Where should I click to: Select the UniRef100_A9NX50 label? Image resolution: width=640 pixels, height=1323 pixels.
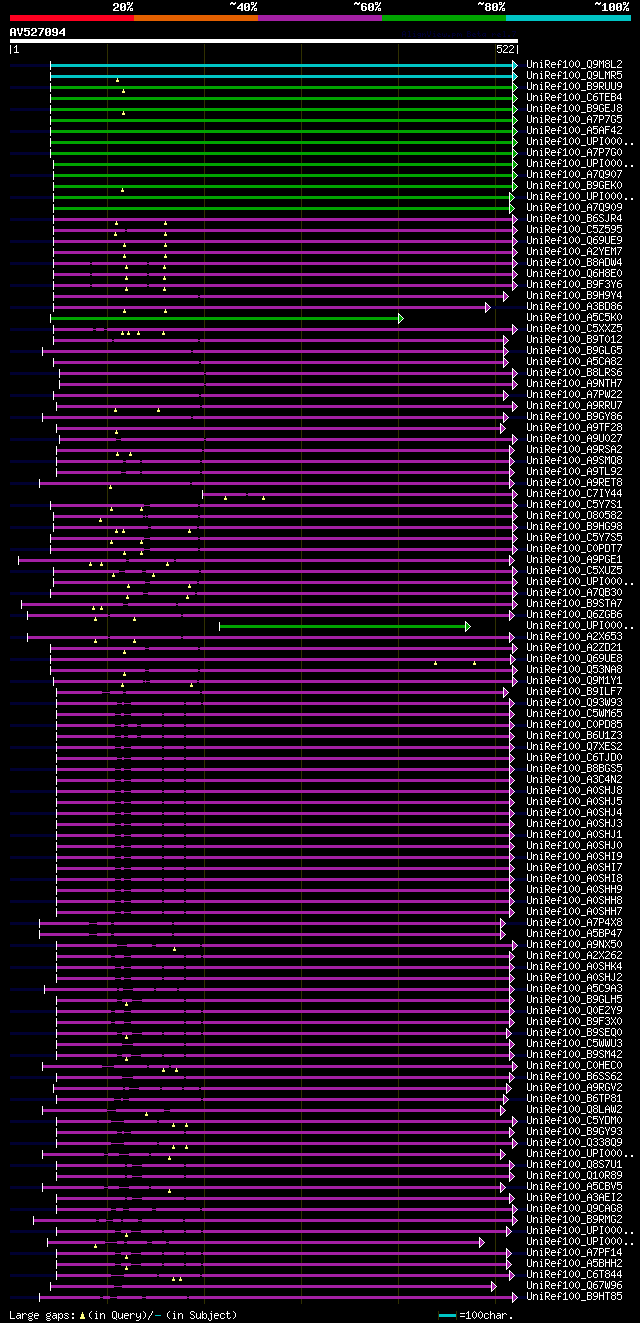click(x=574, y=945)
